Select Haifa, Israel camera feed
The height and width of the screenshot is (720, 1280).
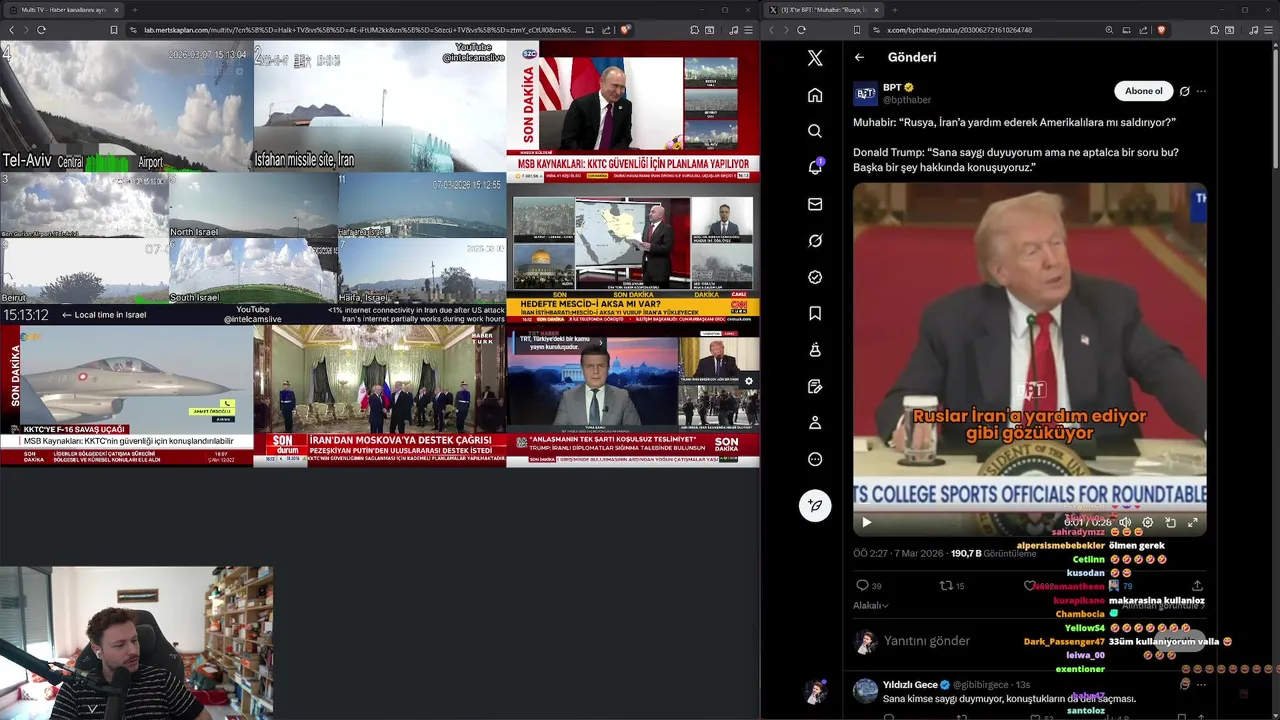[x=422, y=271]
